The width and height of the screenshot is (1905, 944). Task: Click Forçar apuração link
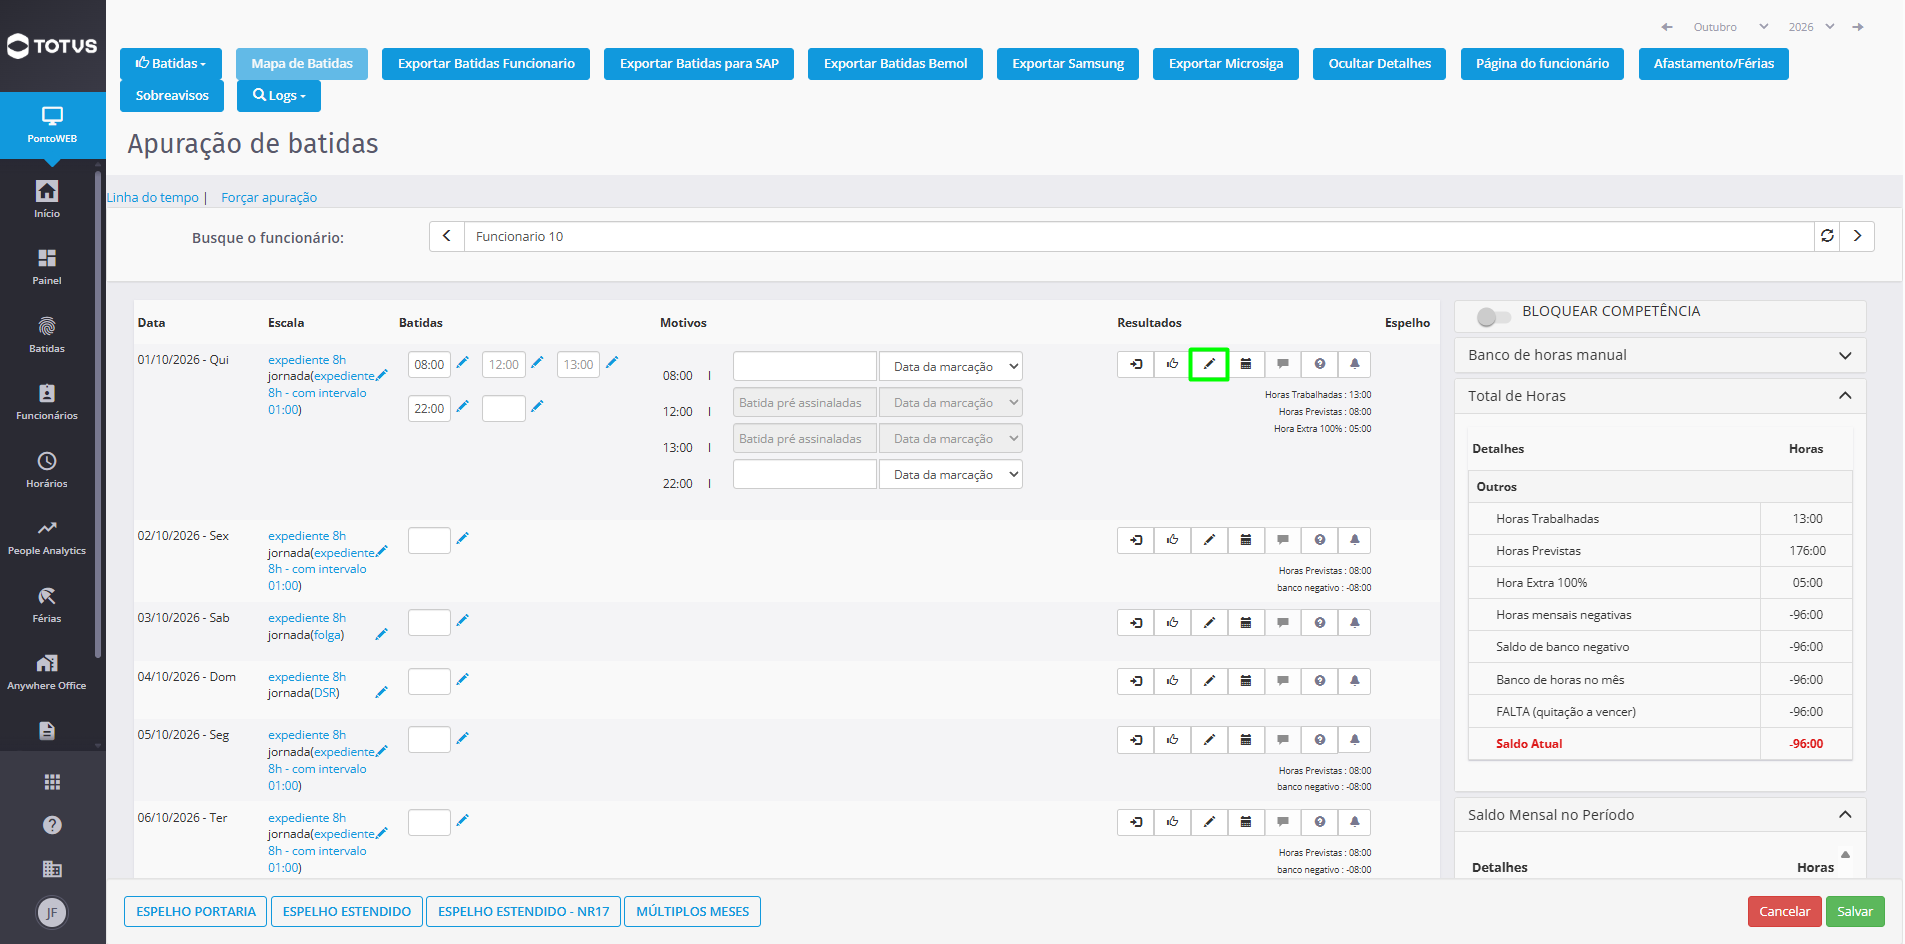click(x=269, y=197)
